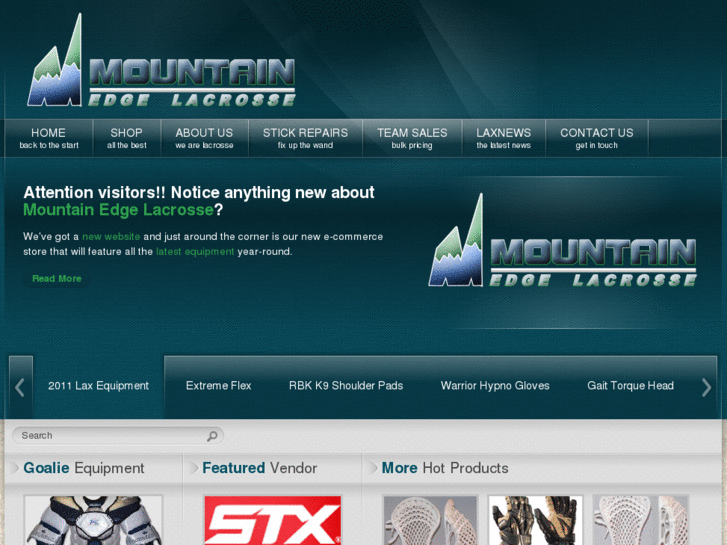This screenshot has height=545, width=727.
Task: Follow the 'new website' link
Action: pos(111,237)
